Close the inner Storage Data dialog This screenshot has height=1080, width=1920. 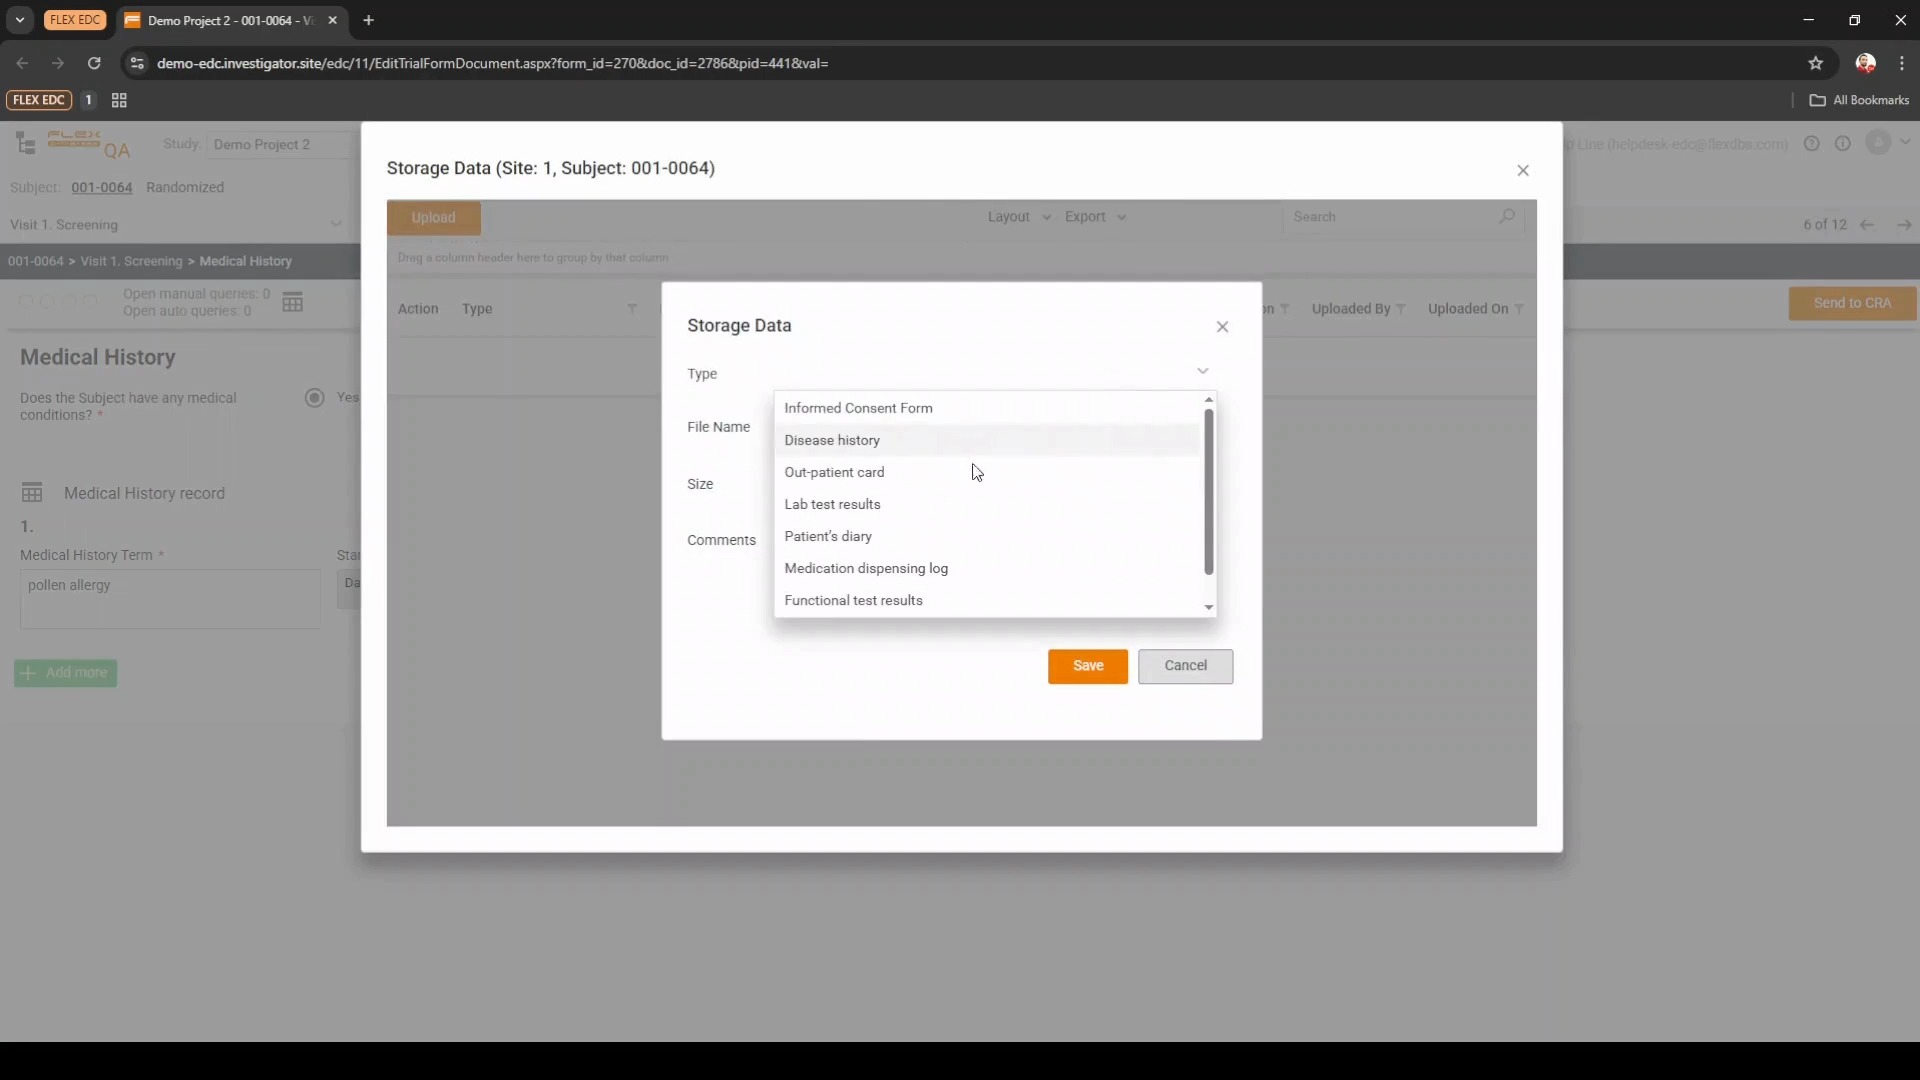coord(1222,327)
